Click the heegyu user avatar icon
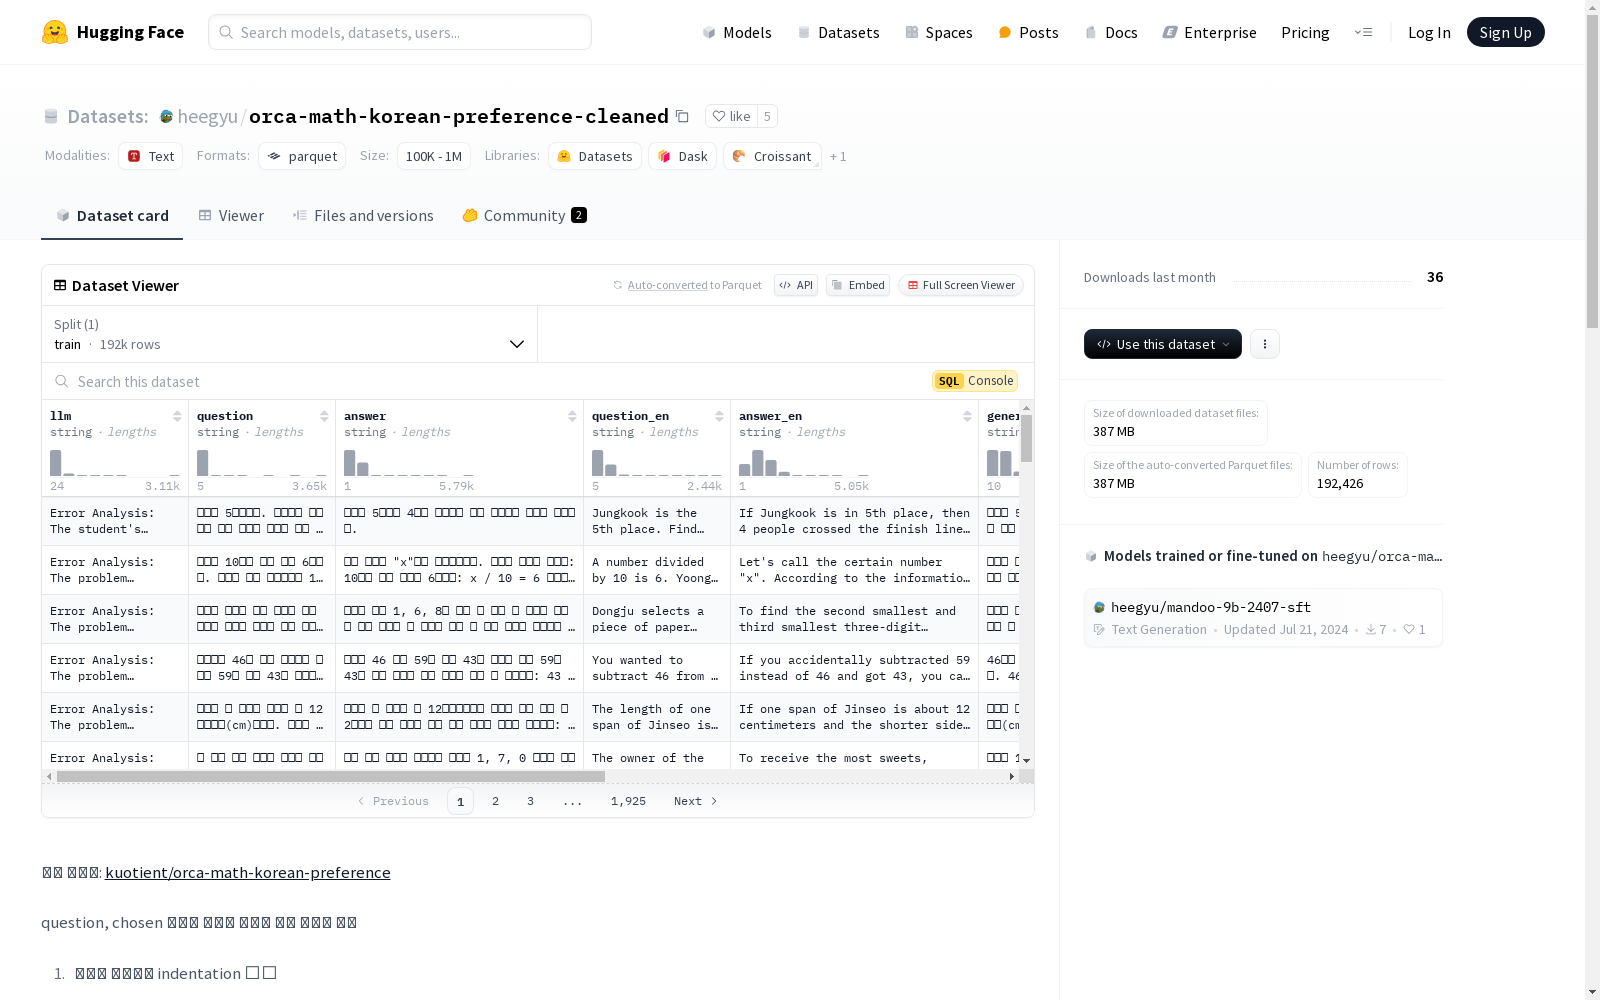This screenshot has width=1600, height=1000. [166, 116]
